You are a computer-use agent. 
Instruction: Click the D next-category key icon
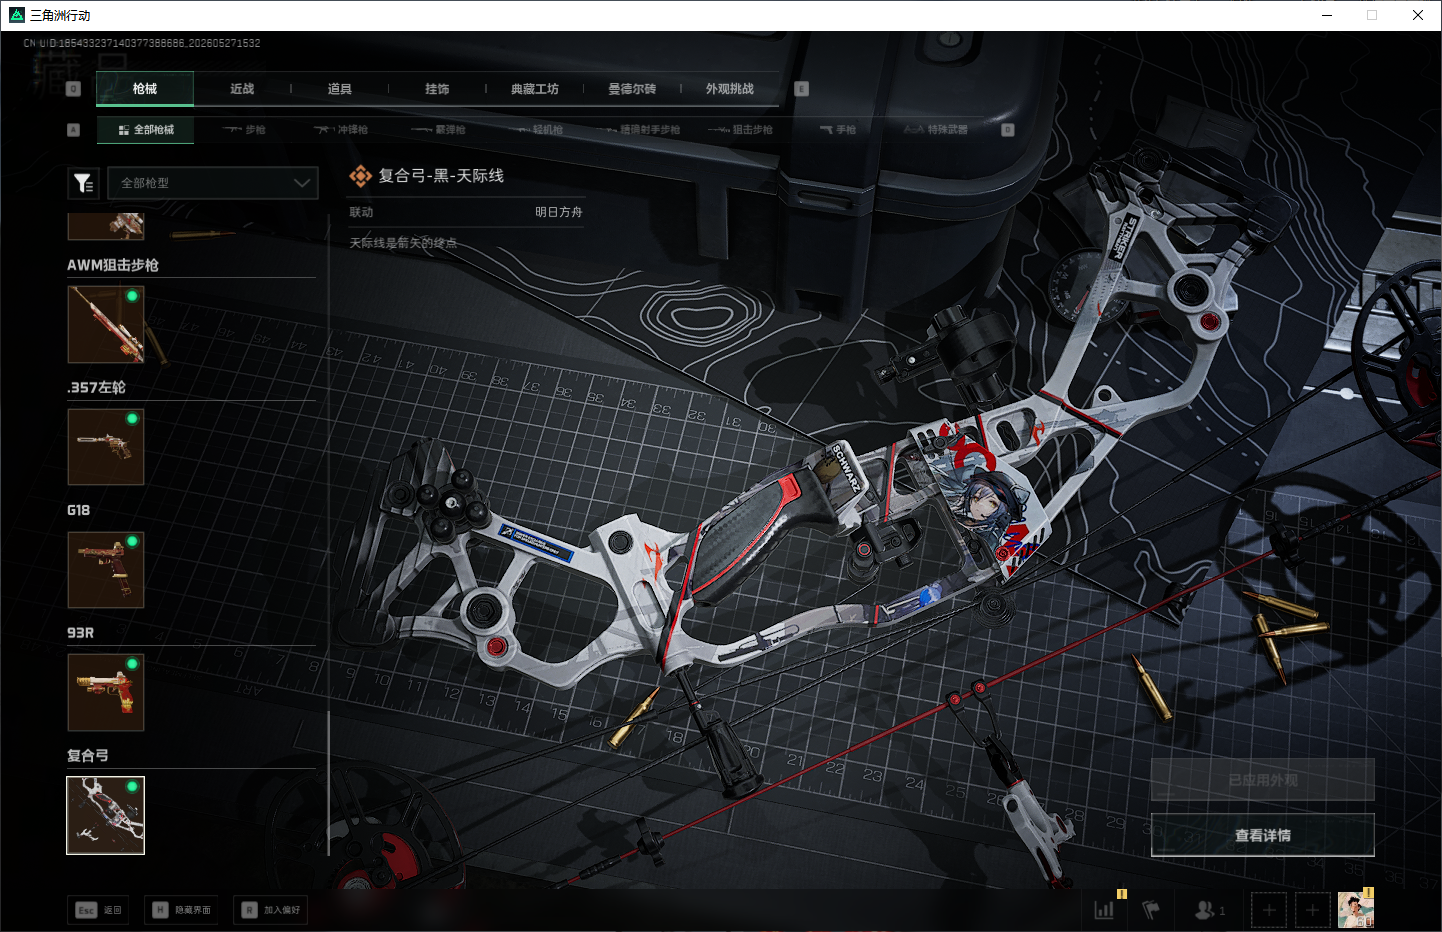point(1008,130)
